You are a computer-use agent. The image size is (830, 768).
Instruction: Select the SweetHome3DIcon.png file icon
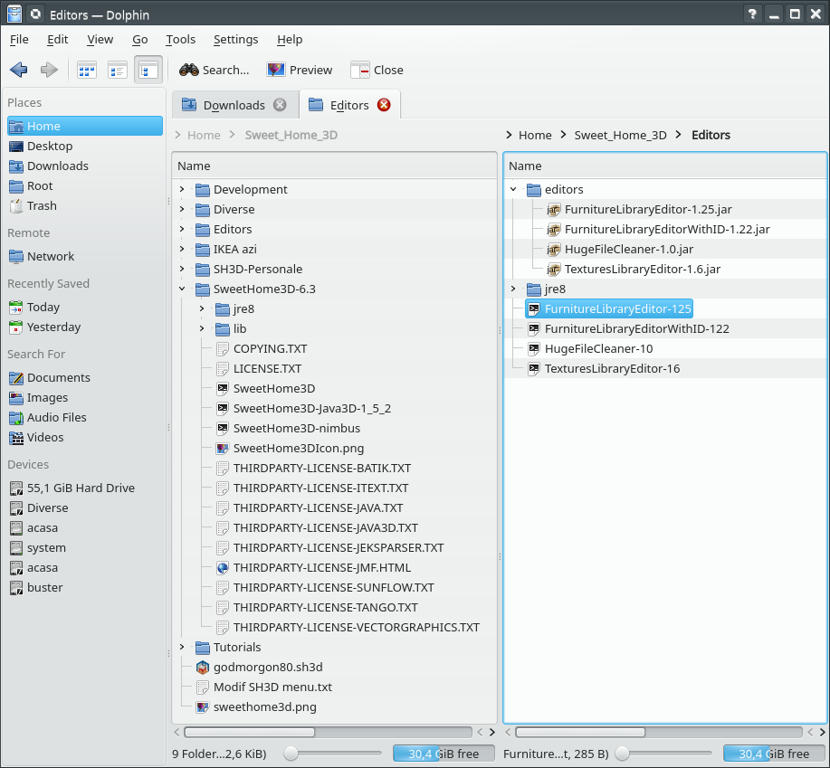point(222,448)
